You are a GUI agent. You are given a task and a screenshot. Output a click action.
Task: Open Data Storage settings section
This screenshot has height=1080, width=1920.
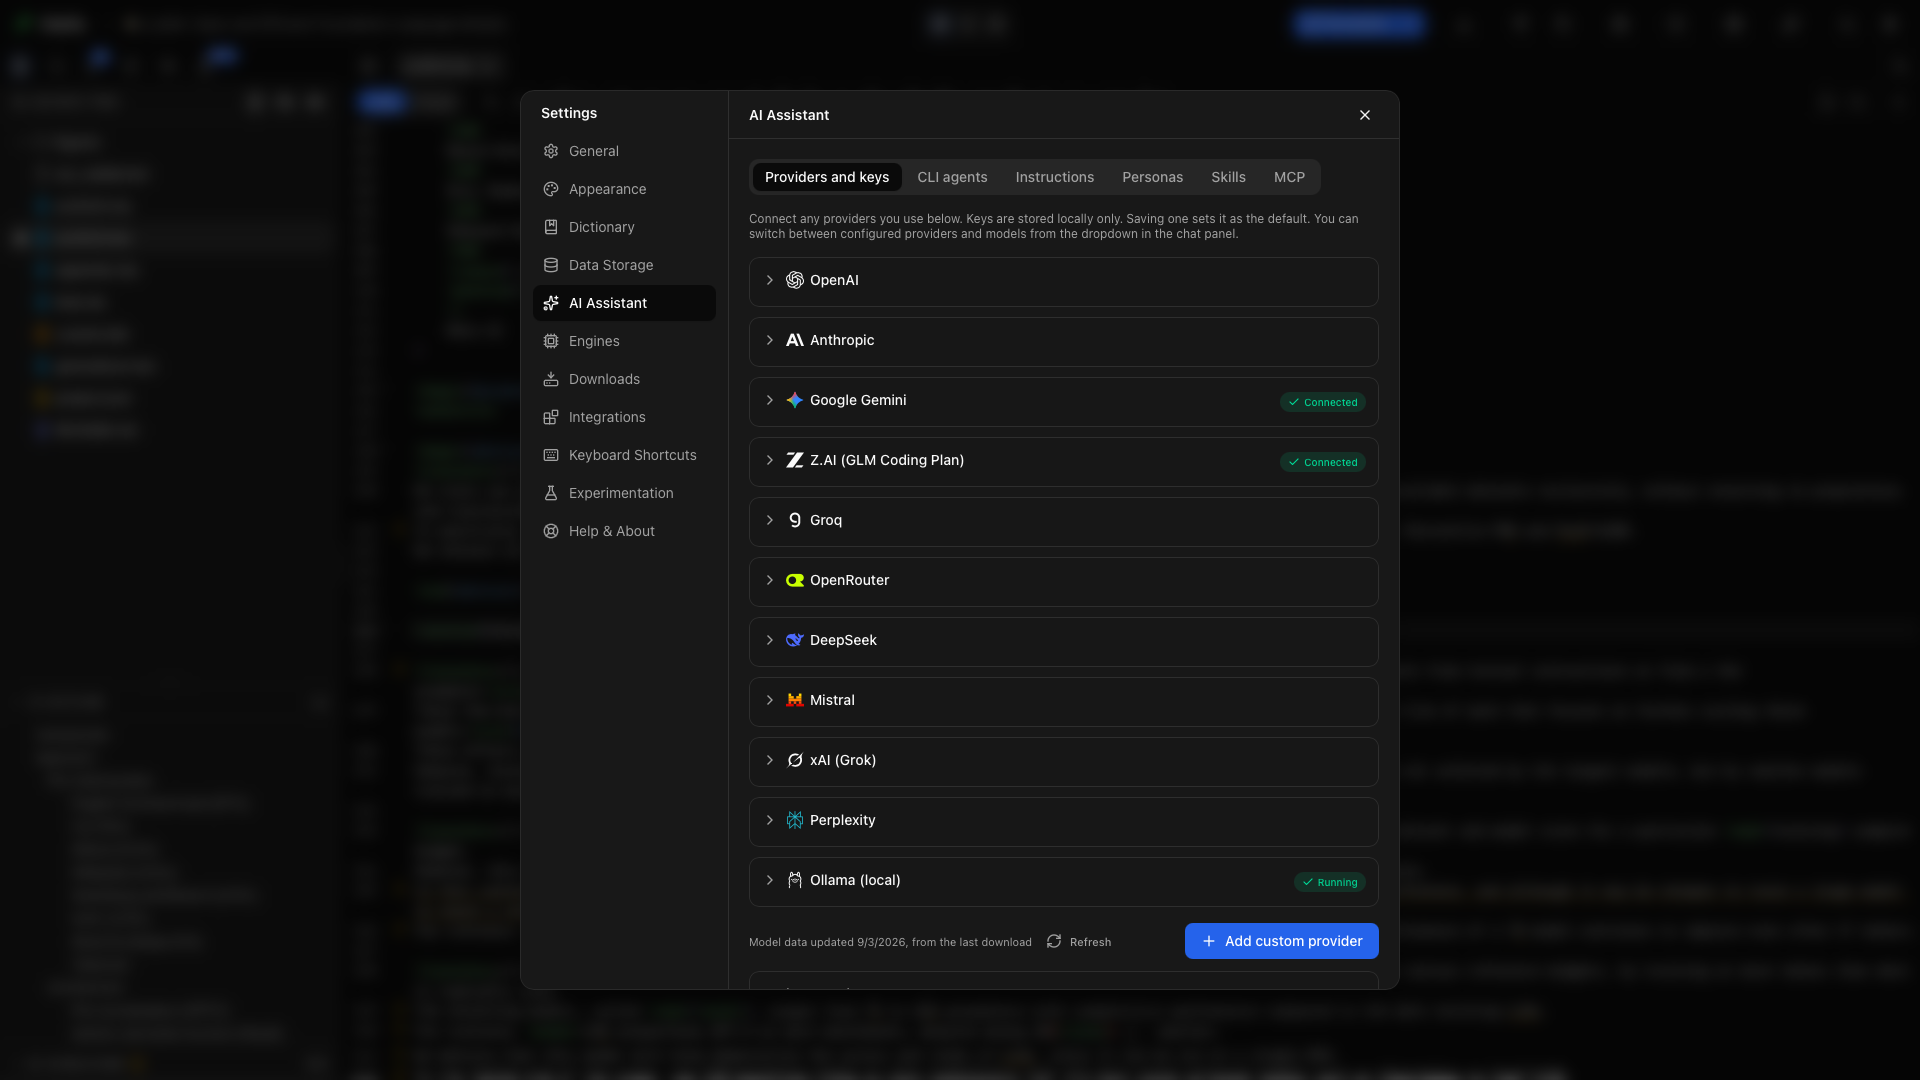(x=624, y=265)
